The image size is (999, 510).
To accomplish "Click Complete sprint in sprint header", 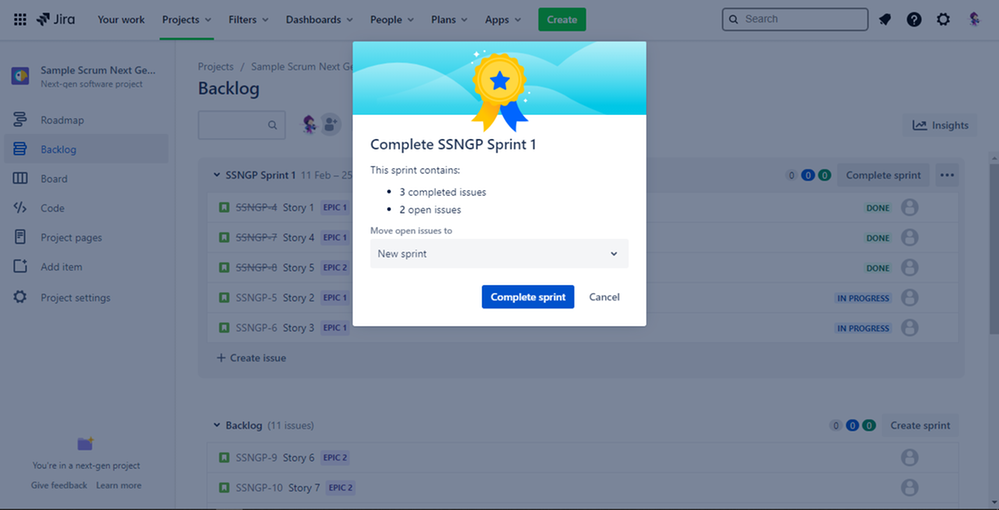I will point(883,175).
